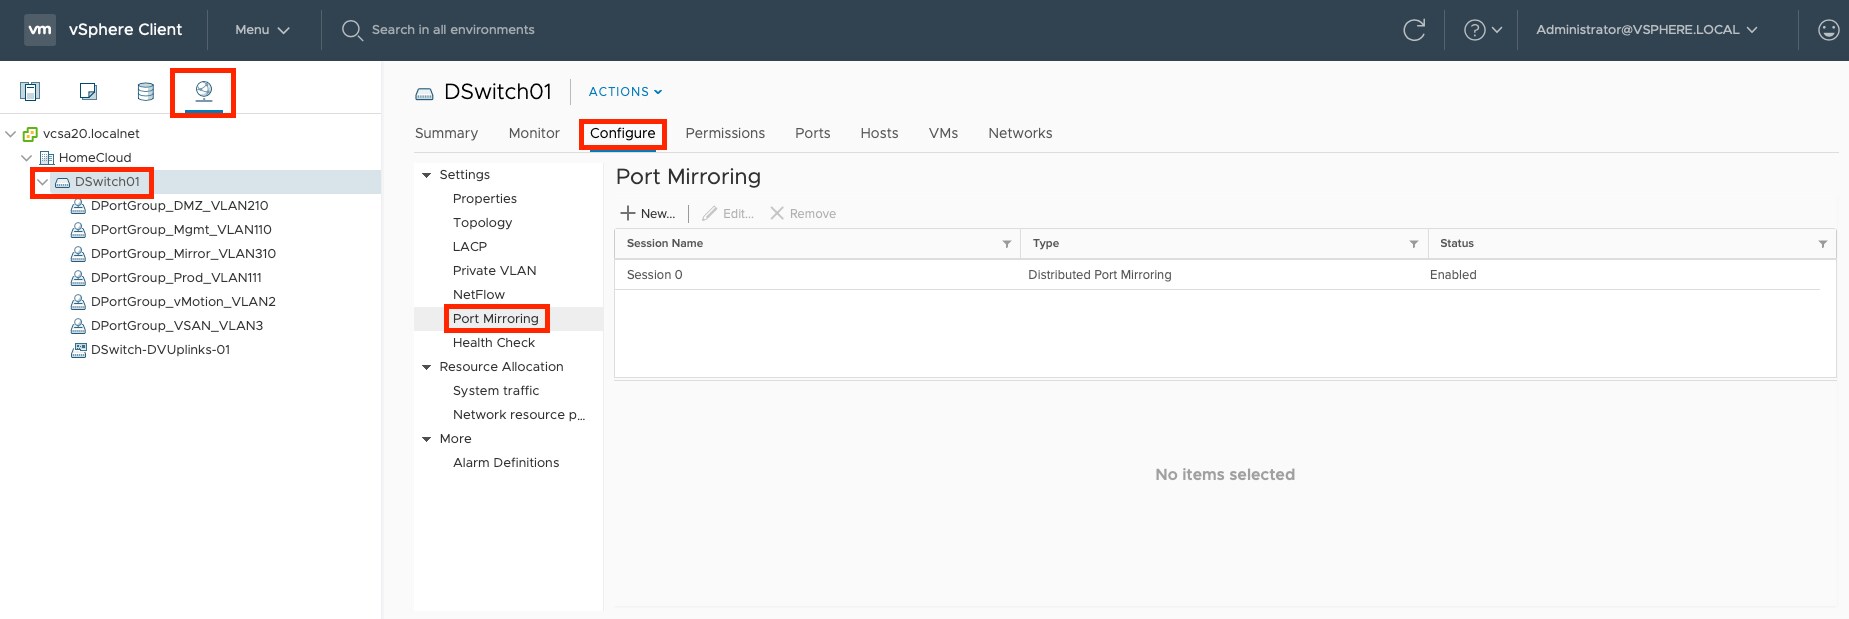Click vcsa20.localnet vCenter icon
1849x619 pixels.
(x=30, y=134)
